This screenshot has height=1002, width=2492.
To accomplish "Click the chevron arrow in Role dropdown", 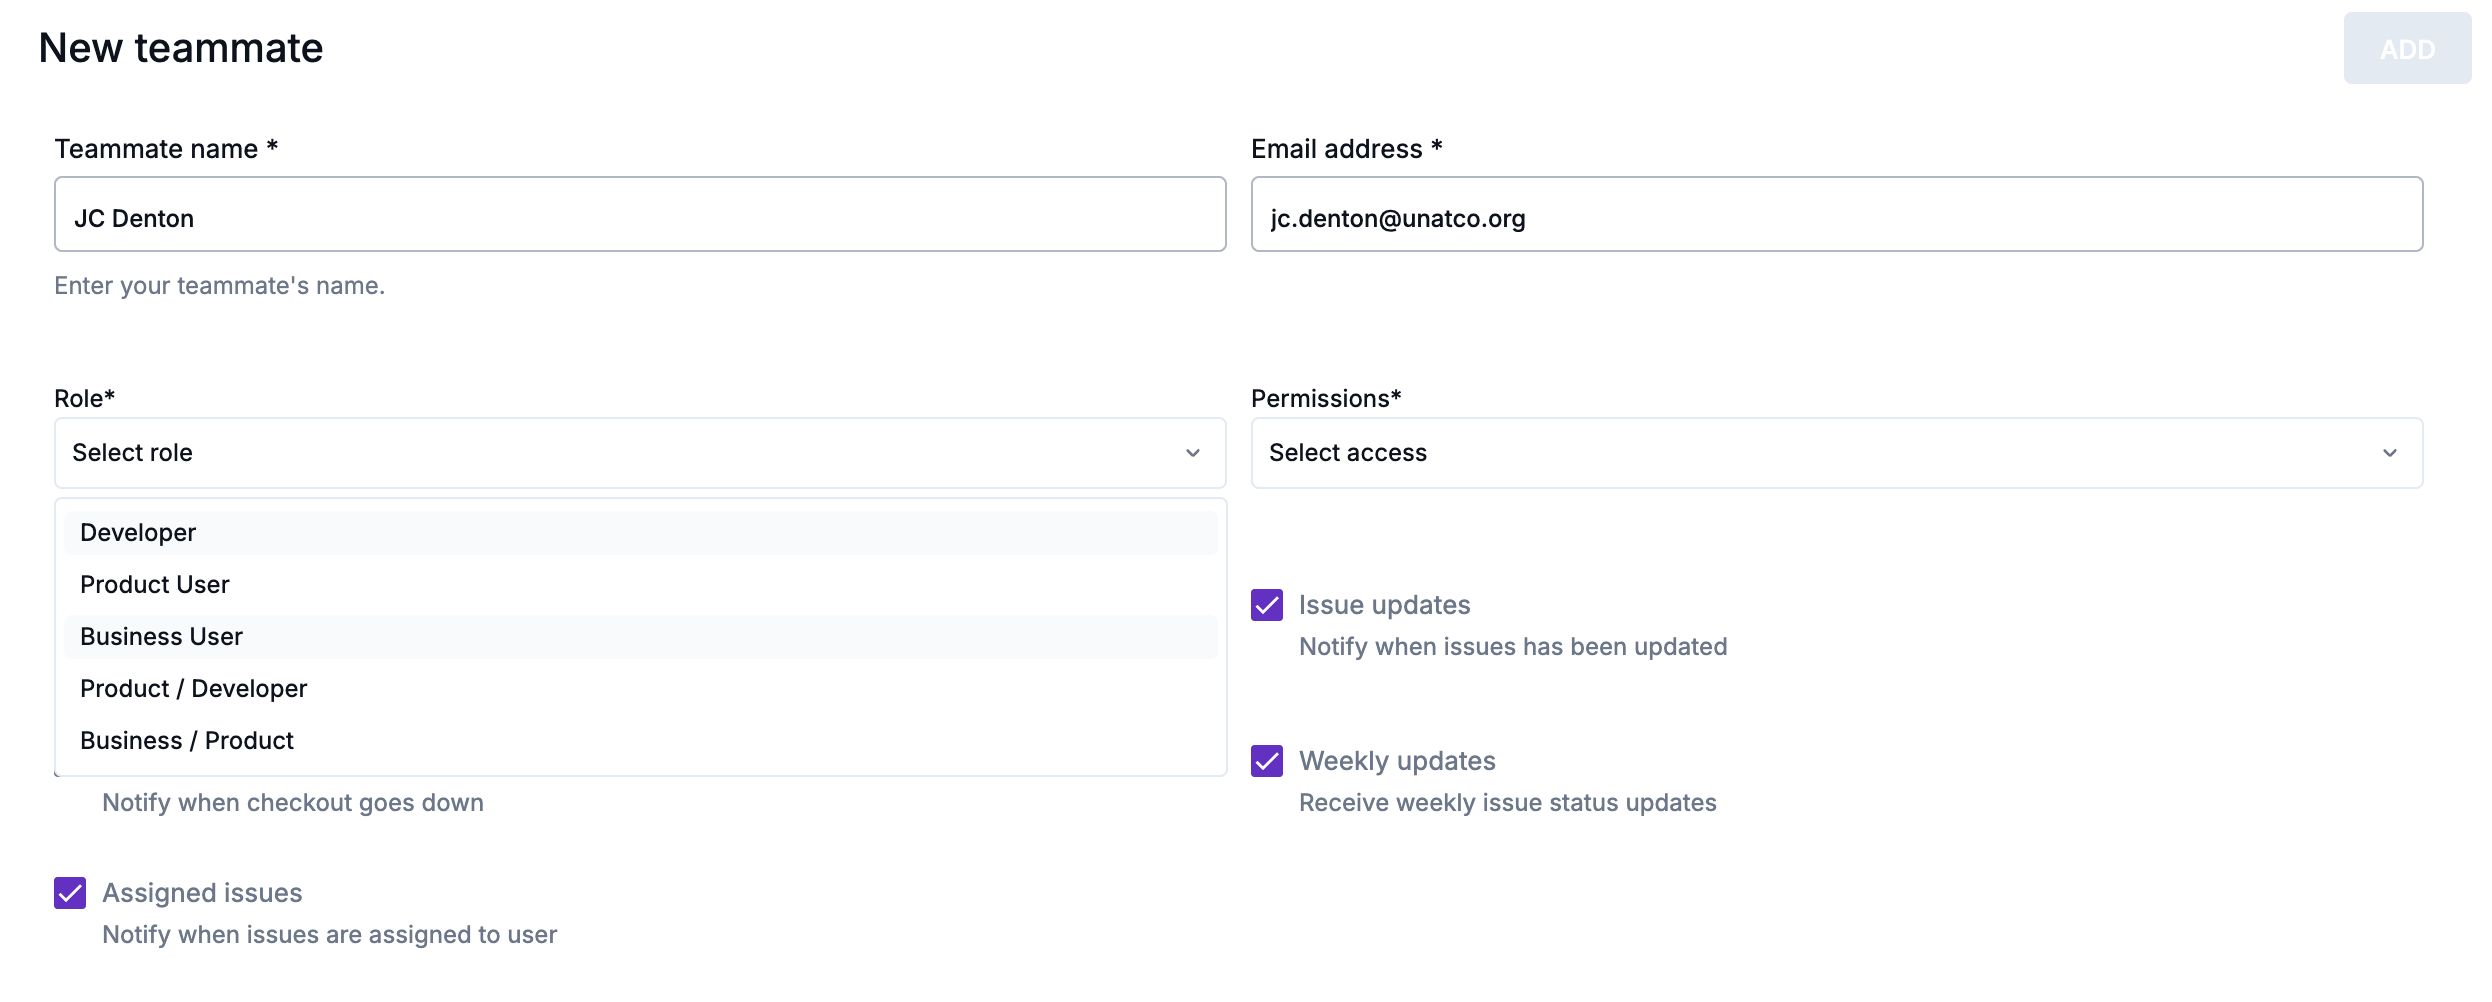I will click(x=1192, y=453).
